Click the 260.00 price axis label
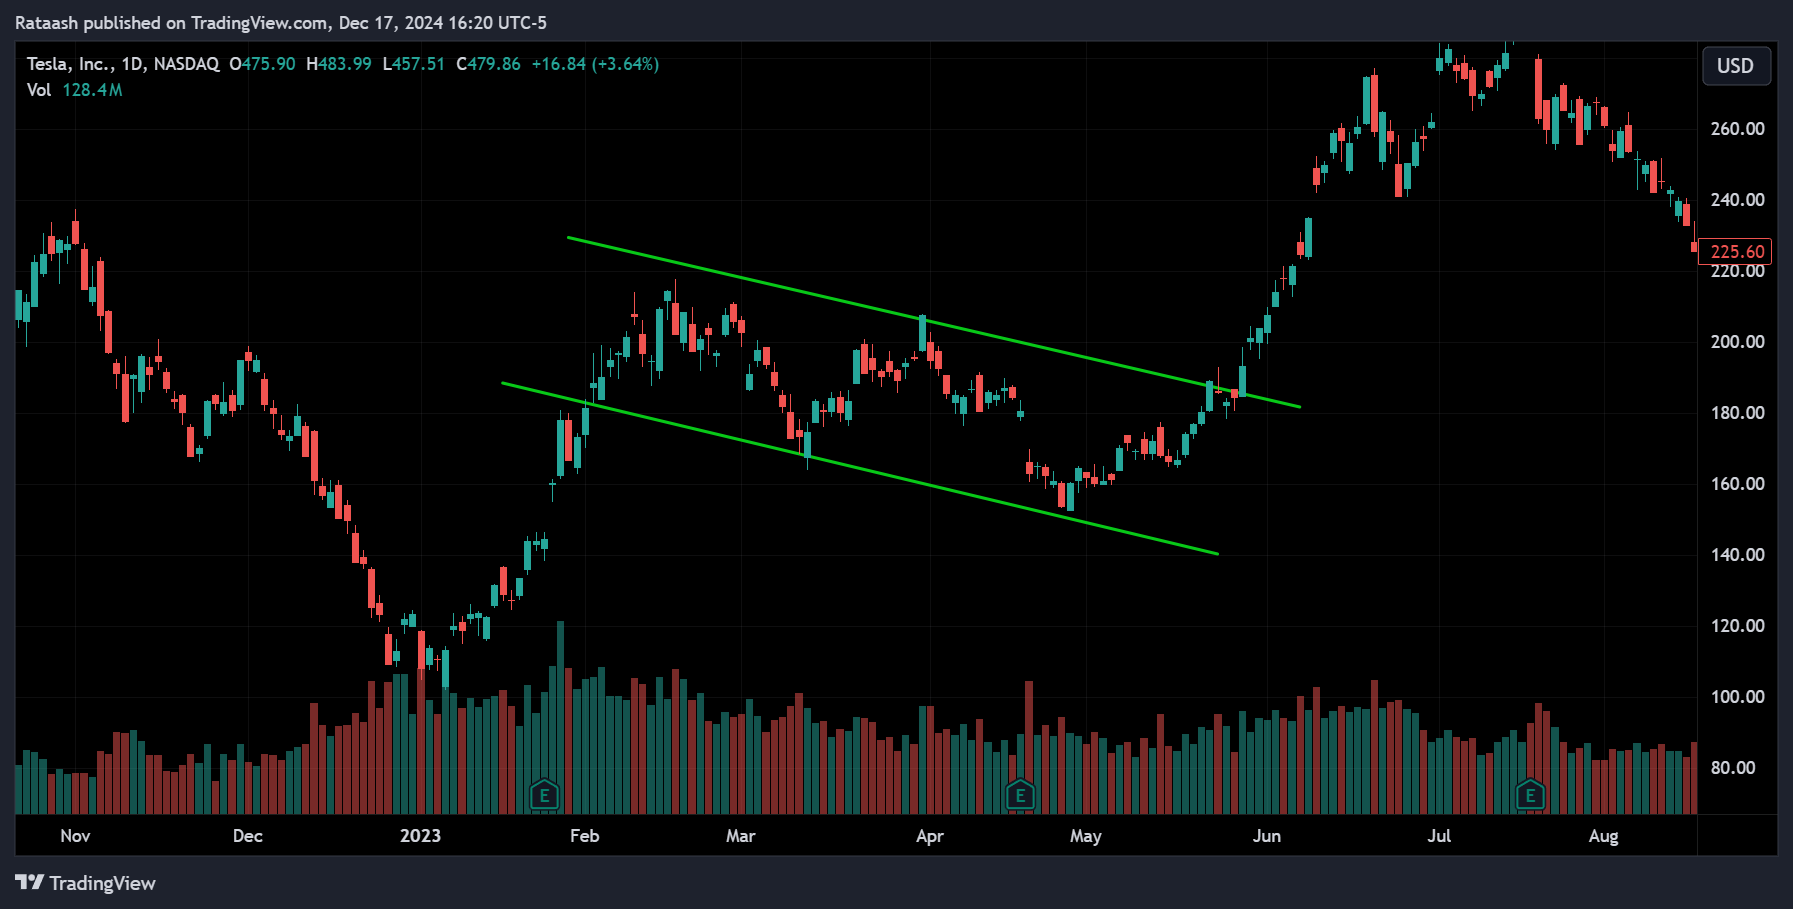The image size is (1793, 909). [x=1737, y=129]
